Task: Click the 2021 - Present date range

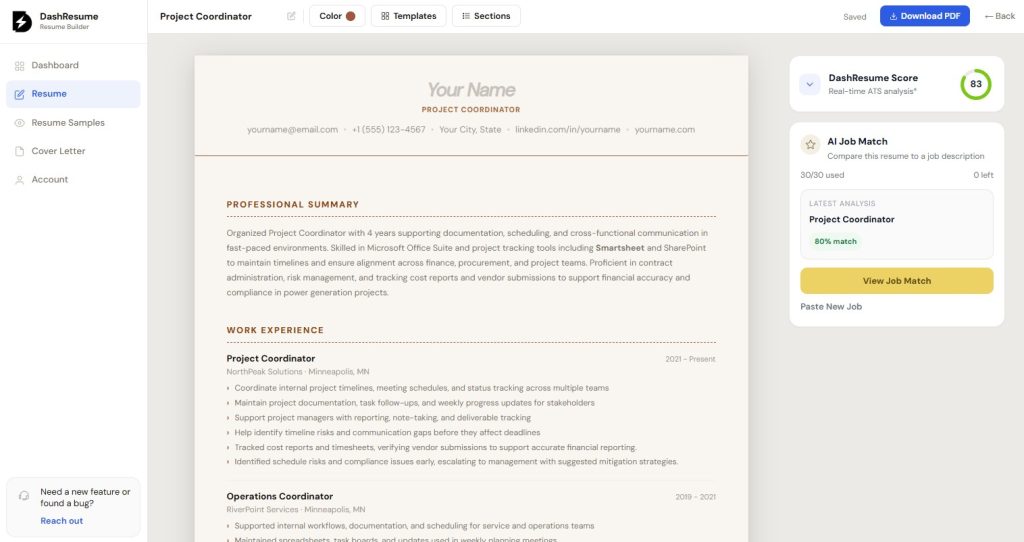Action: (x=690, y=359)
